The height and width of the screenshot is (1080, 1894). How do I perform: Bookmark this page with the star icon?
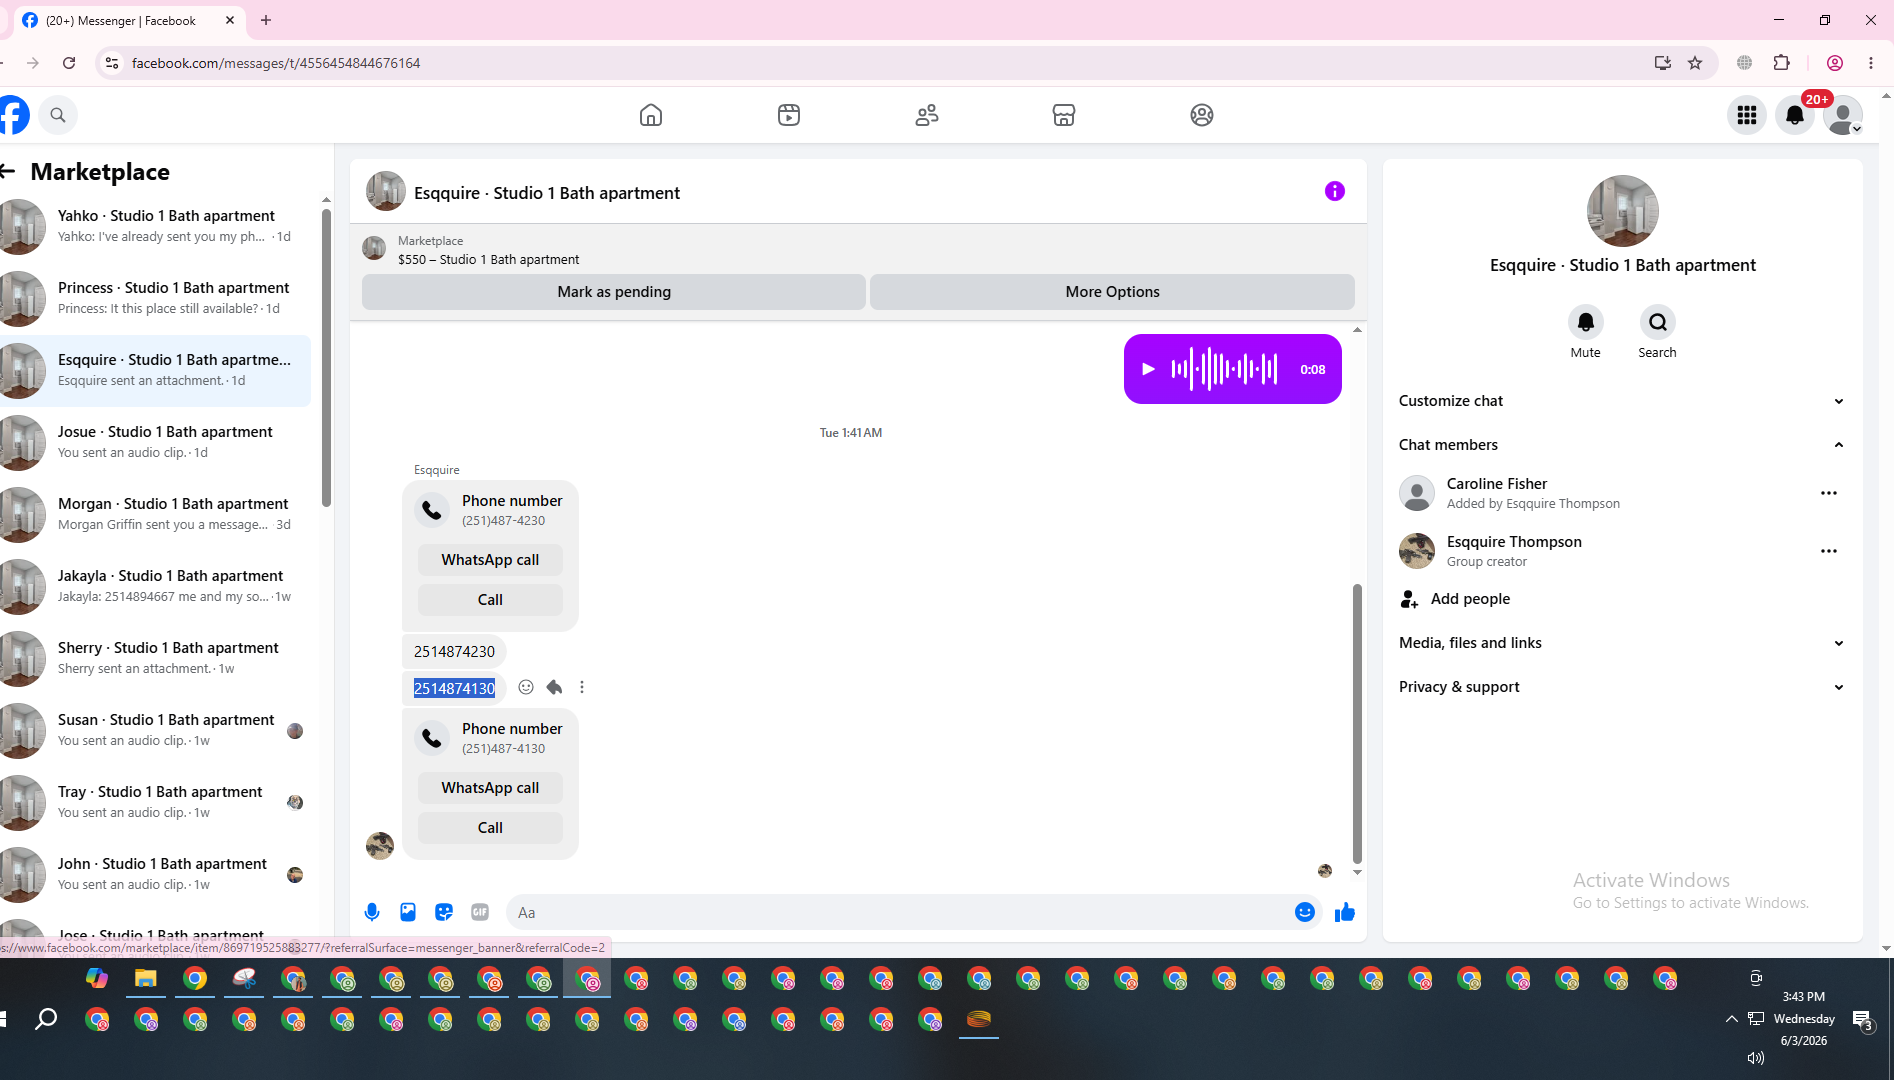click(1695, 63)
